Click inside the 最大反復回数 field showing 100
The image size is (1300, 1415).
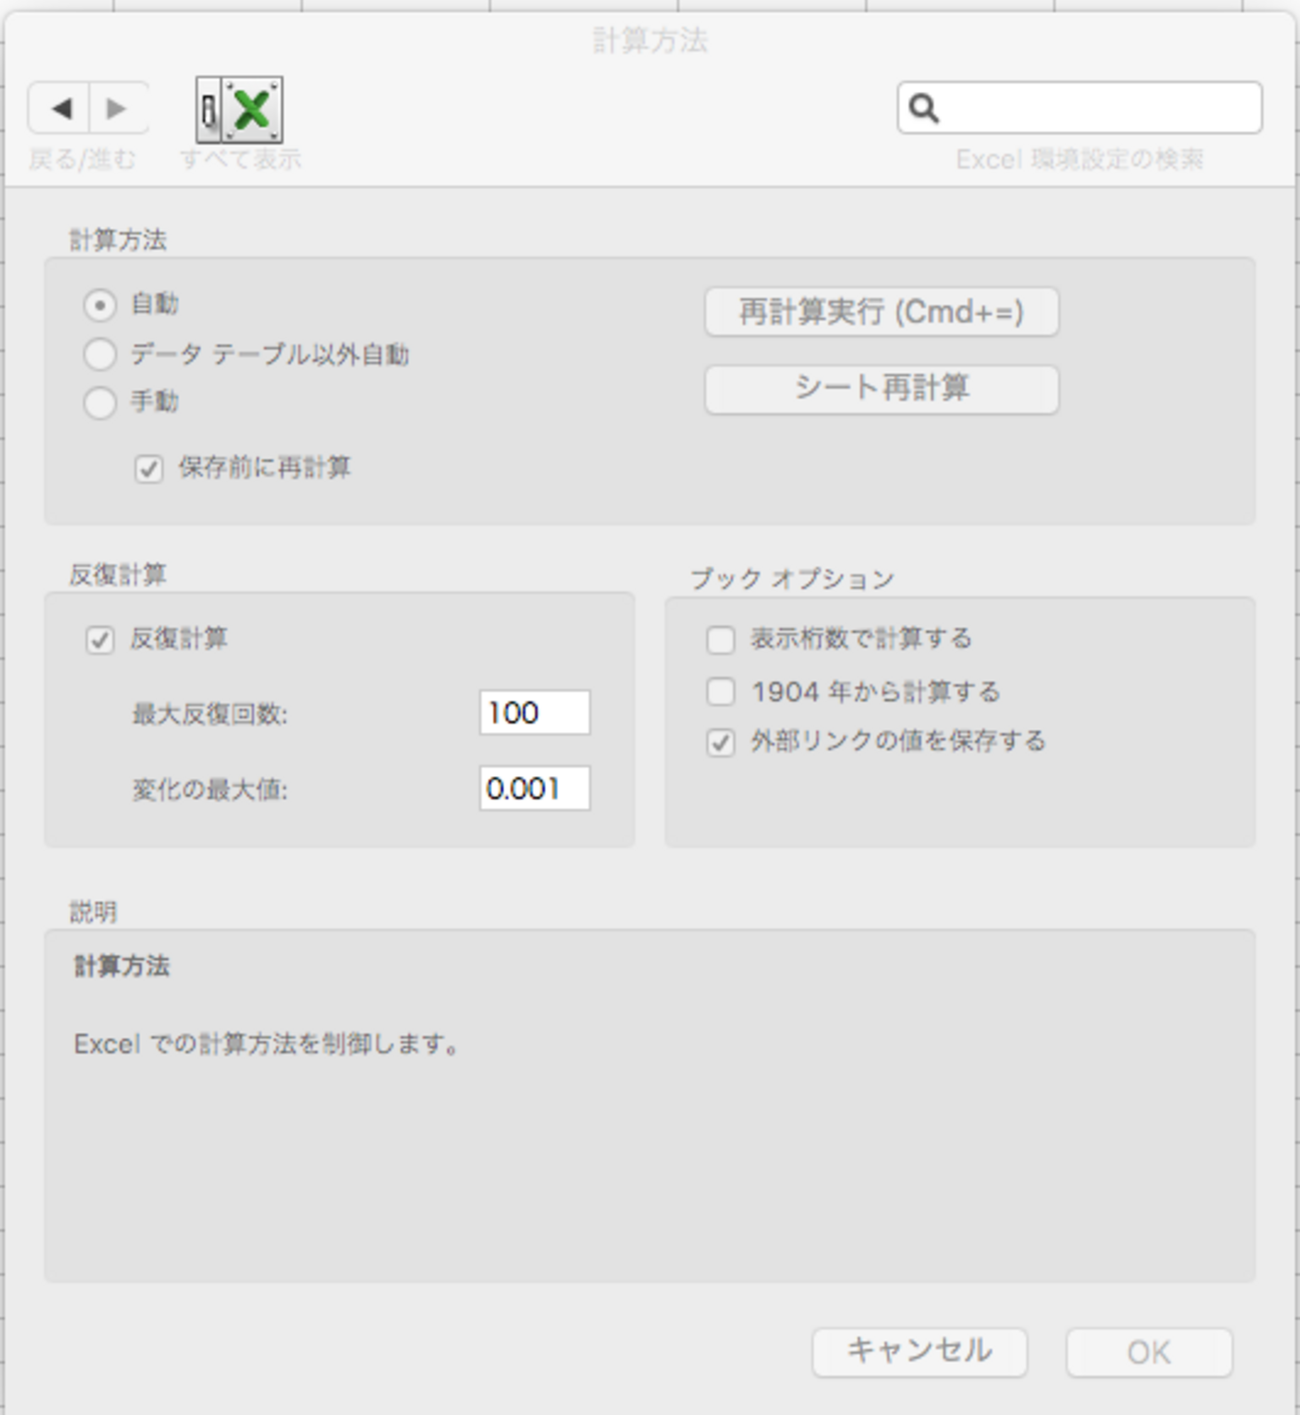[535, 712]
